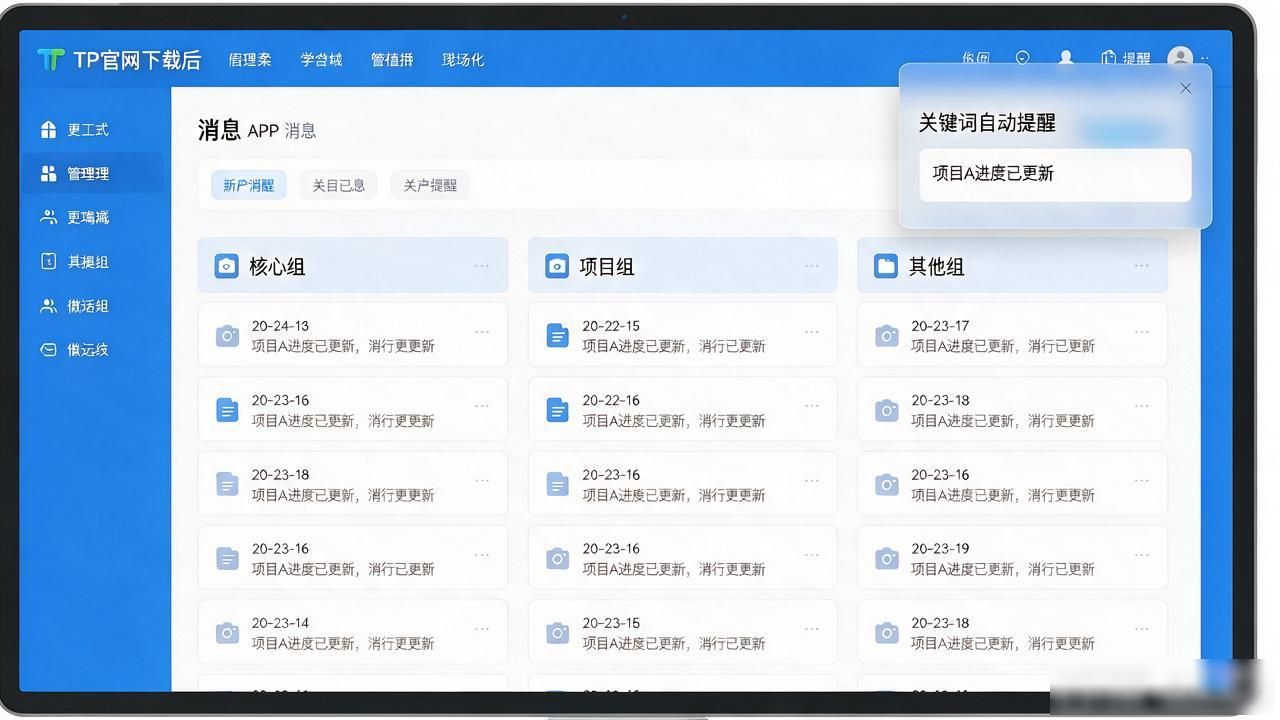The image size is (1280, 720).
Task: Click the 项目A进度已更新 keyword field in popup
Action: 1055,174
